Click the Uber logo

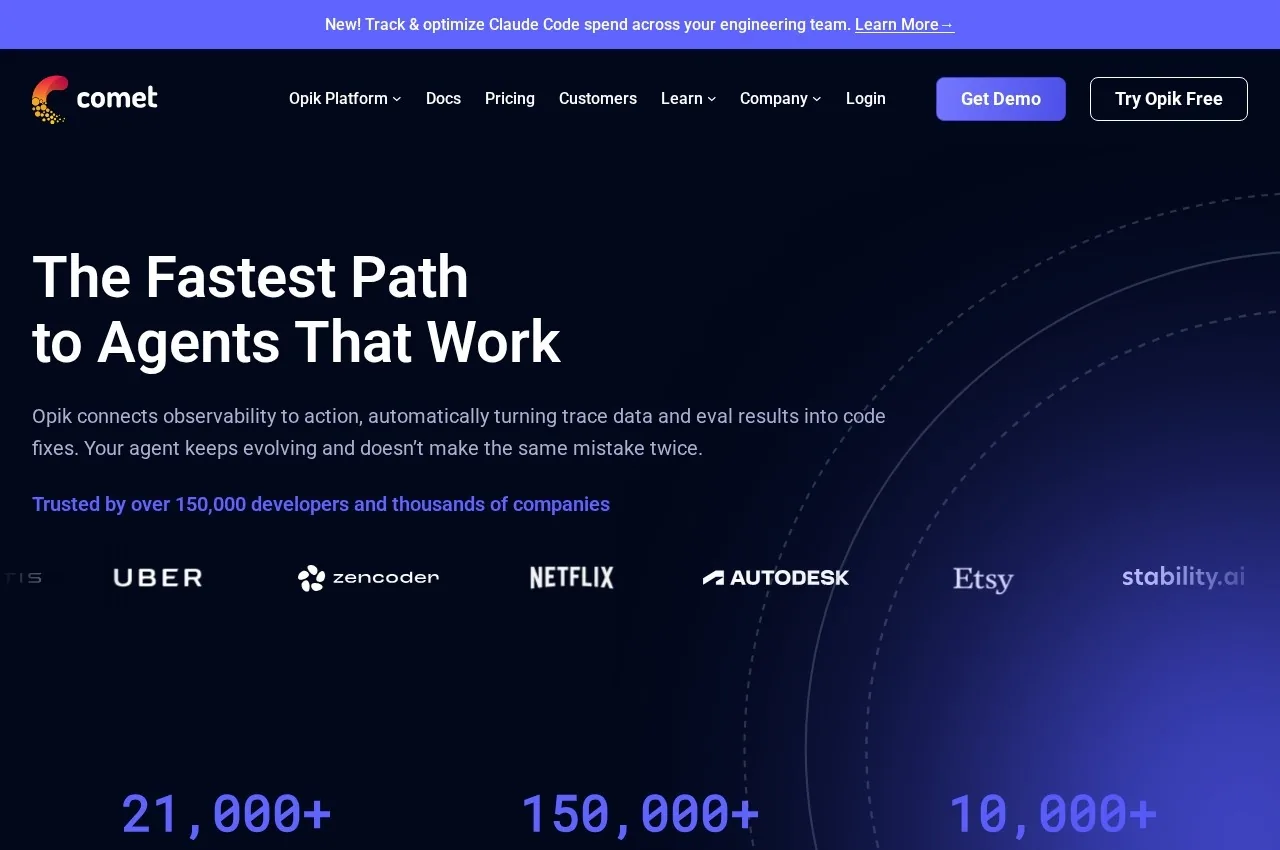(158, 577)
